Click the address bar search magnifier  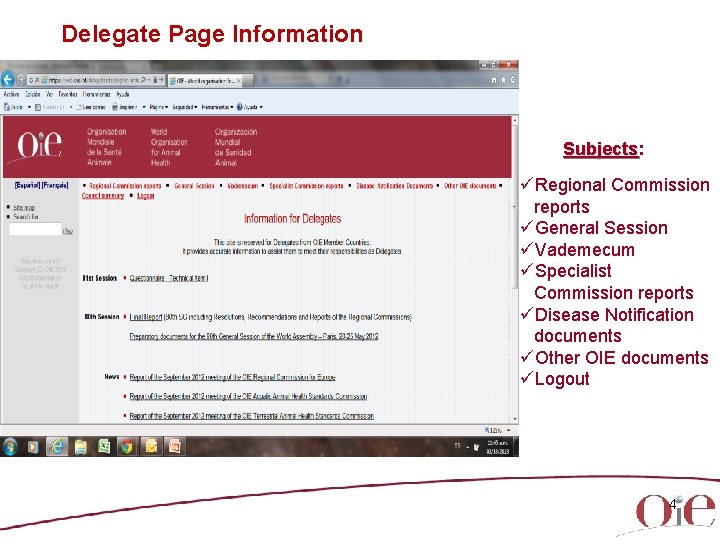[144, 80]
